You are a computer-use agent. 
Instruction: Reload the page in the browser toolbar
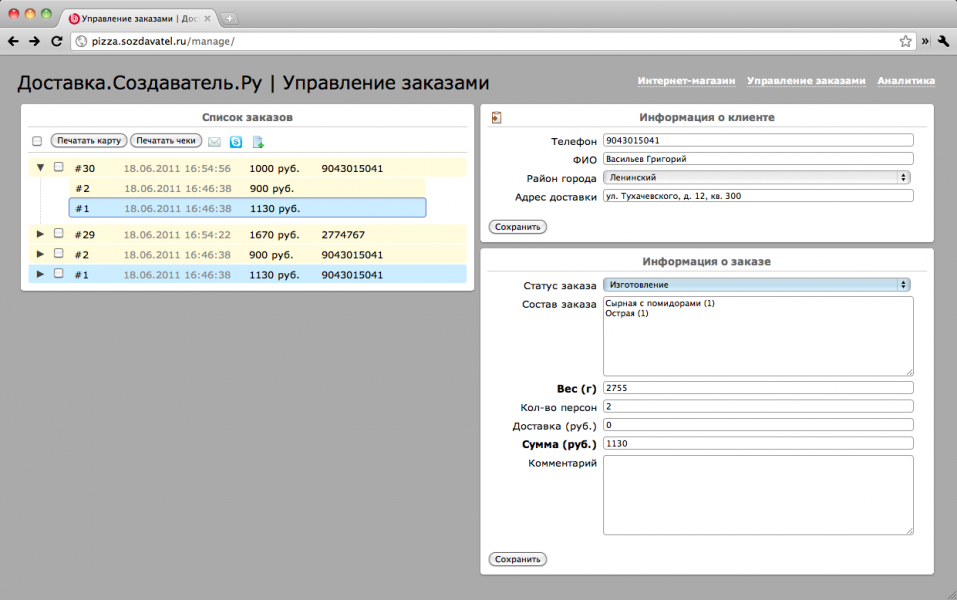click(57, 41)
